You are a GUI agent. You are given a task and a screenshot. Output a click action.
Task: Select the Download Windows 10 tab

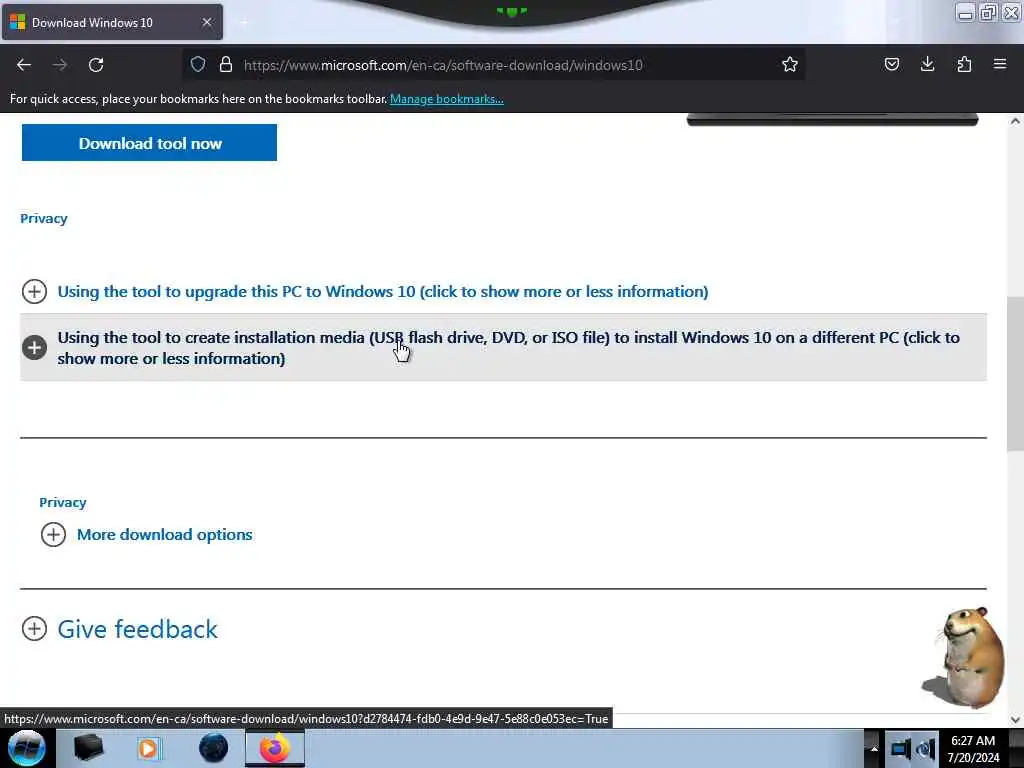click(112, 22)
